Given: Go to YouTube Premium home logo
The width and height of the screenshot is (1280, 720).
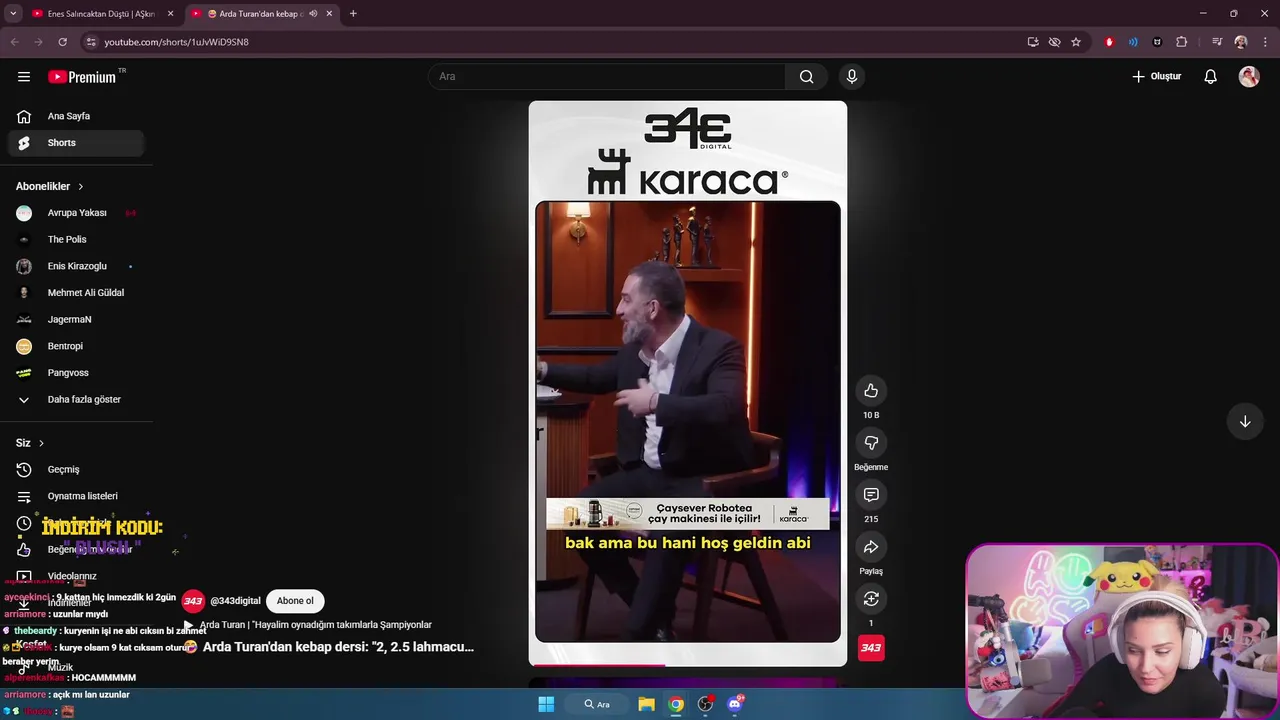Looking at the screenshot, I should 82,77.
